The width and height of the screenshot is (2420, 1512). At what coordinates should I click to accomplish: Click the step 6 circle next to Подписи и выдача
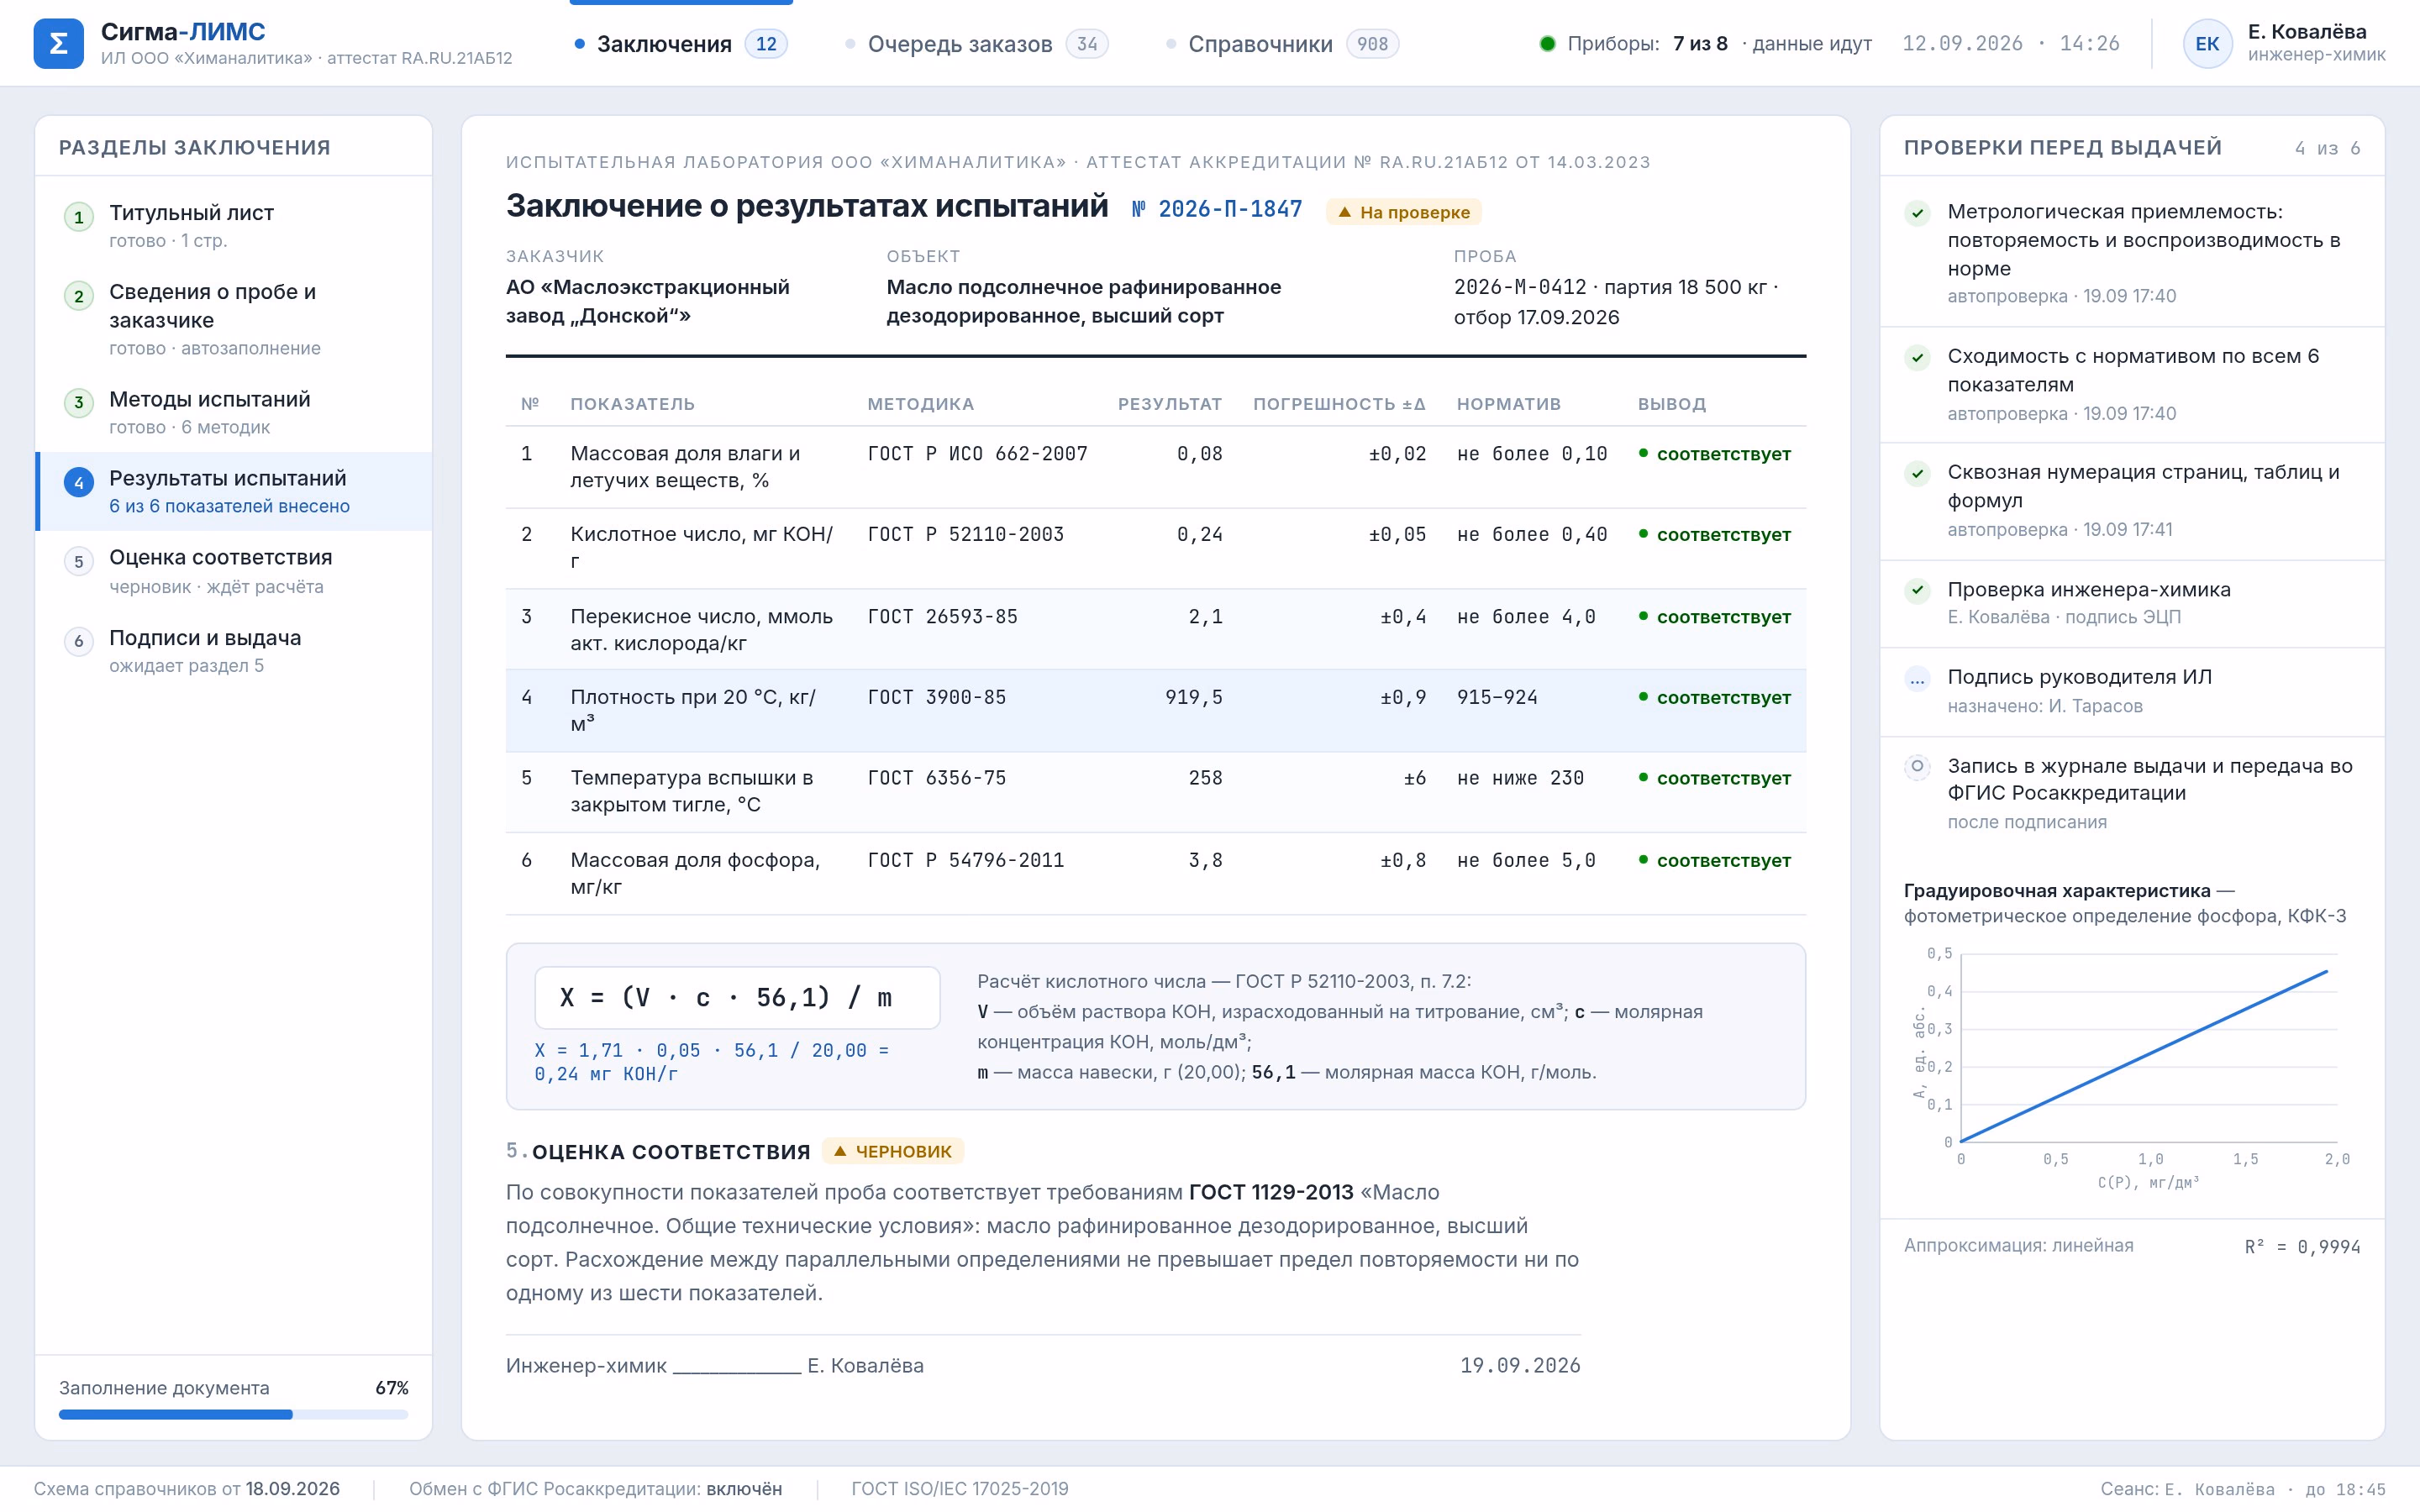(x=79, y=641)
